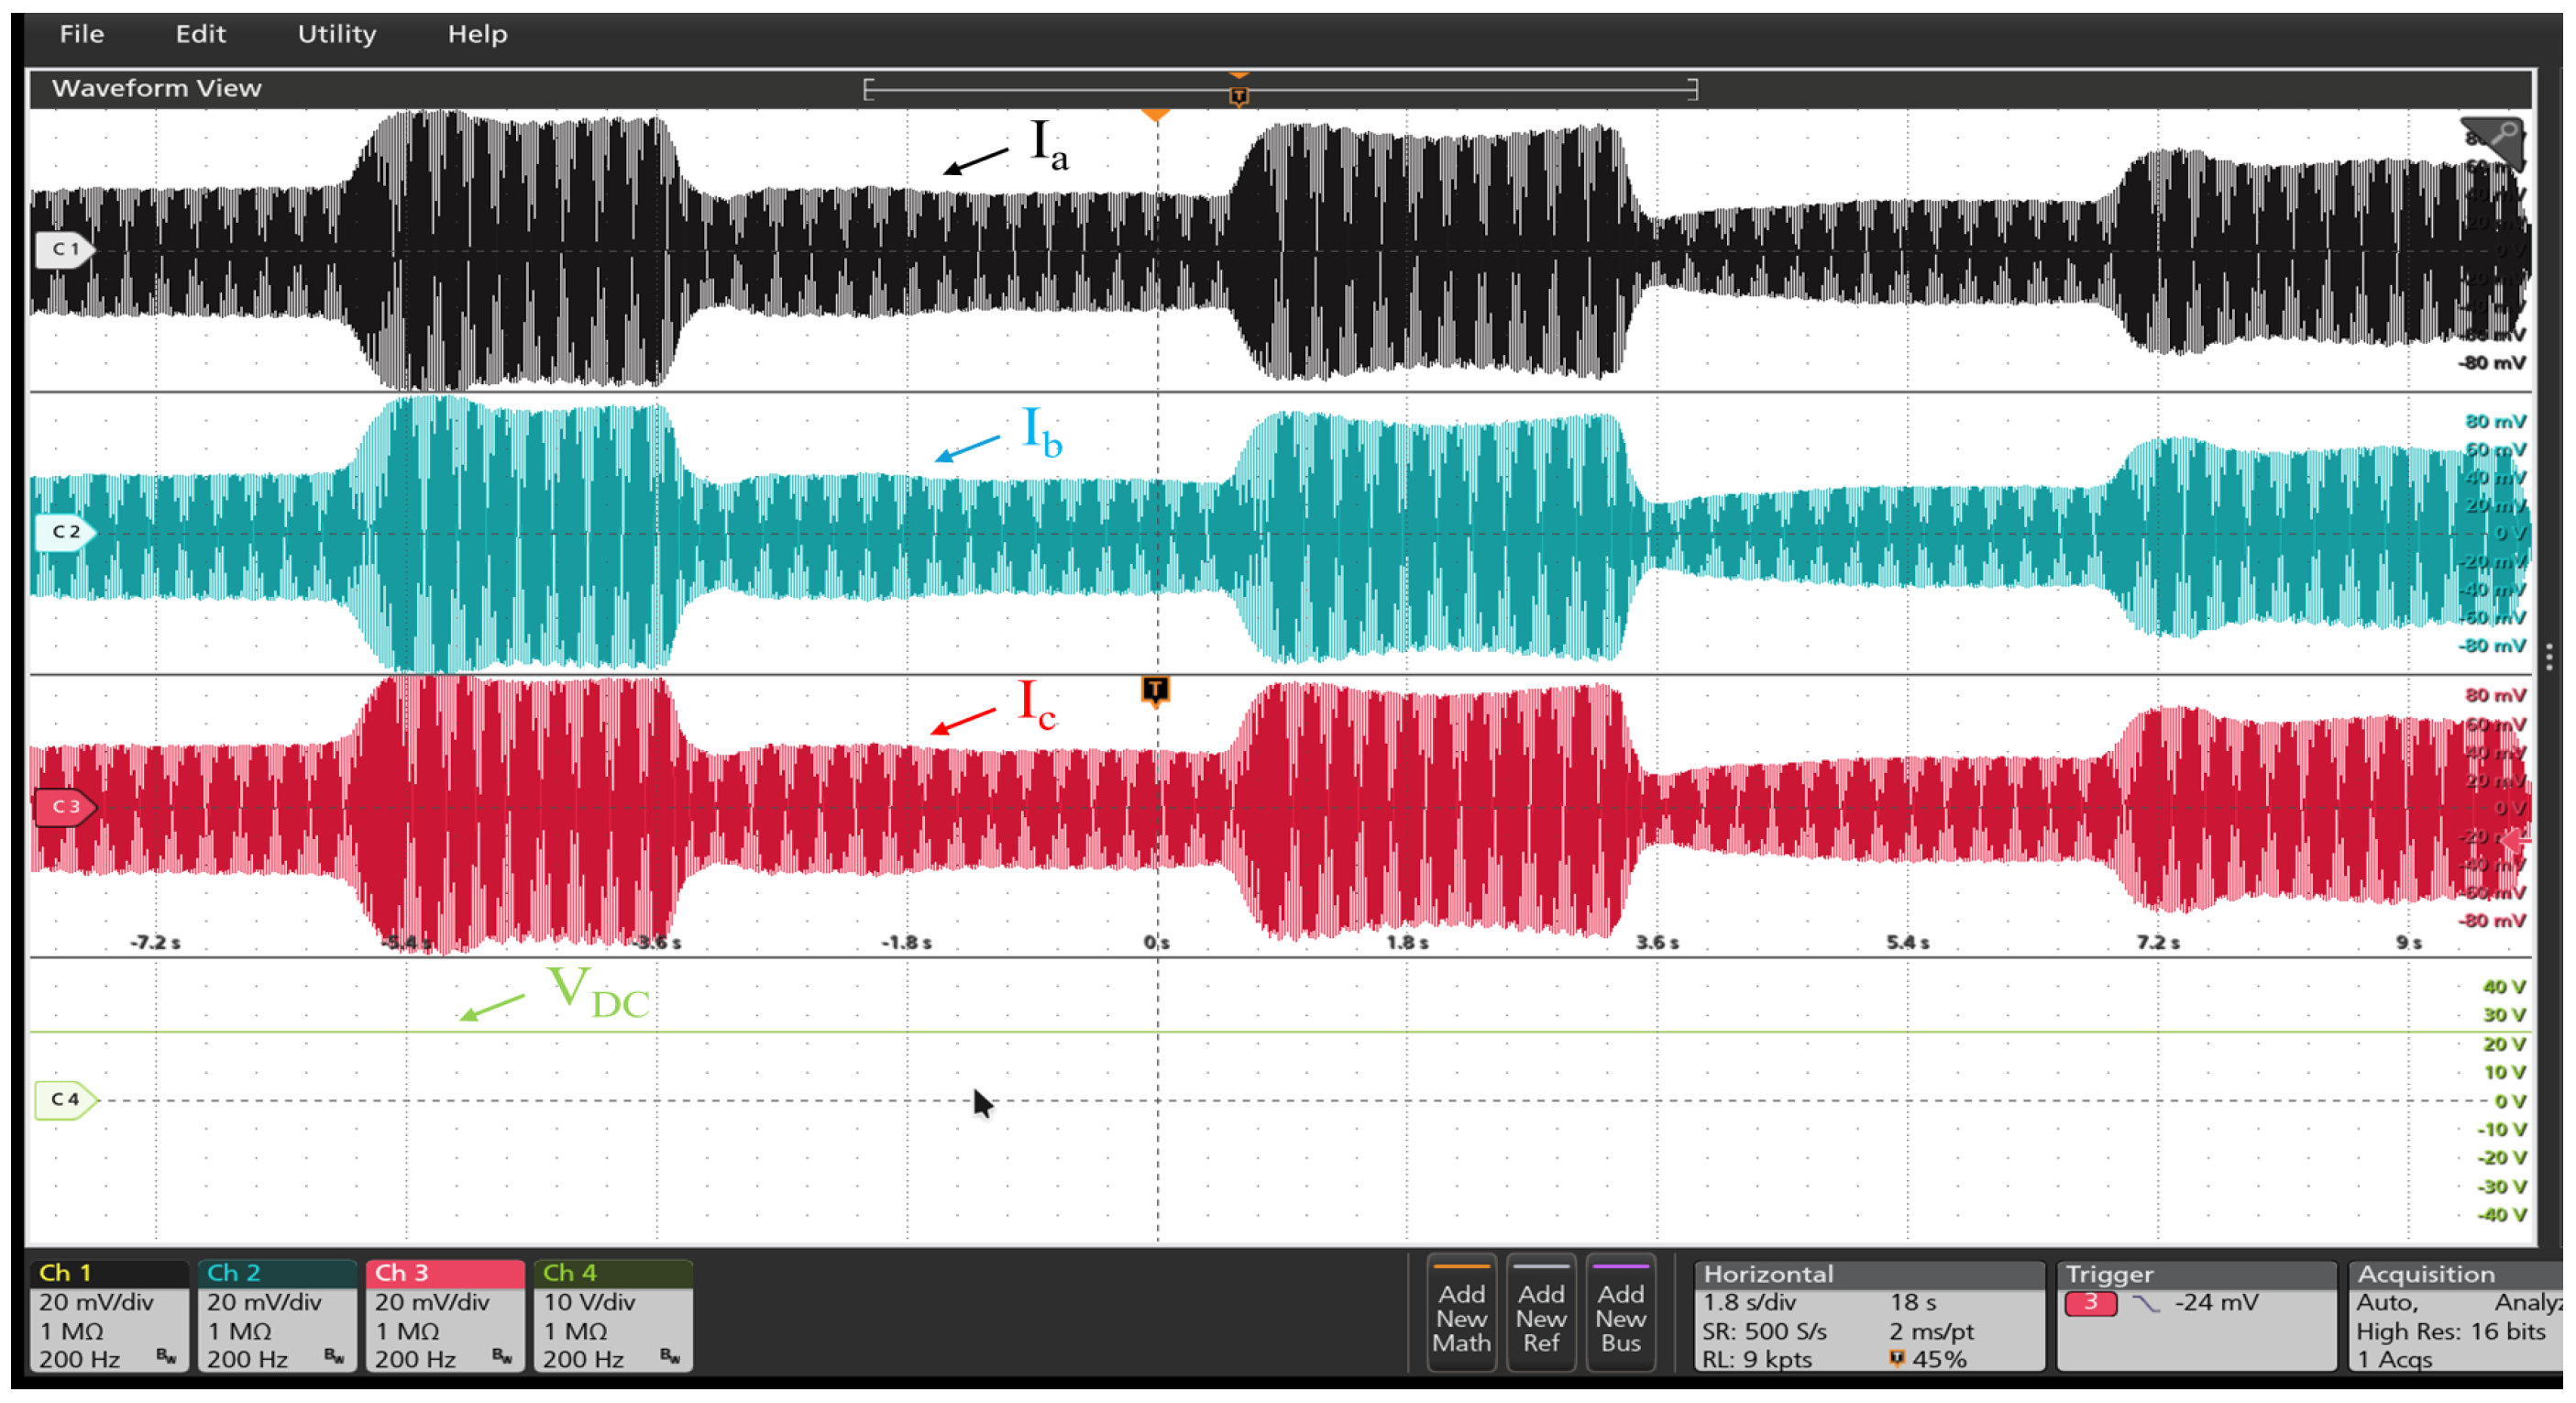Open the Acquisition settings badge
This screenshot has height=1403, width=2576.
point(2455,1316)
